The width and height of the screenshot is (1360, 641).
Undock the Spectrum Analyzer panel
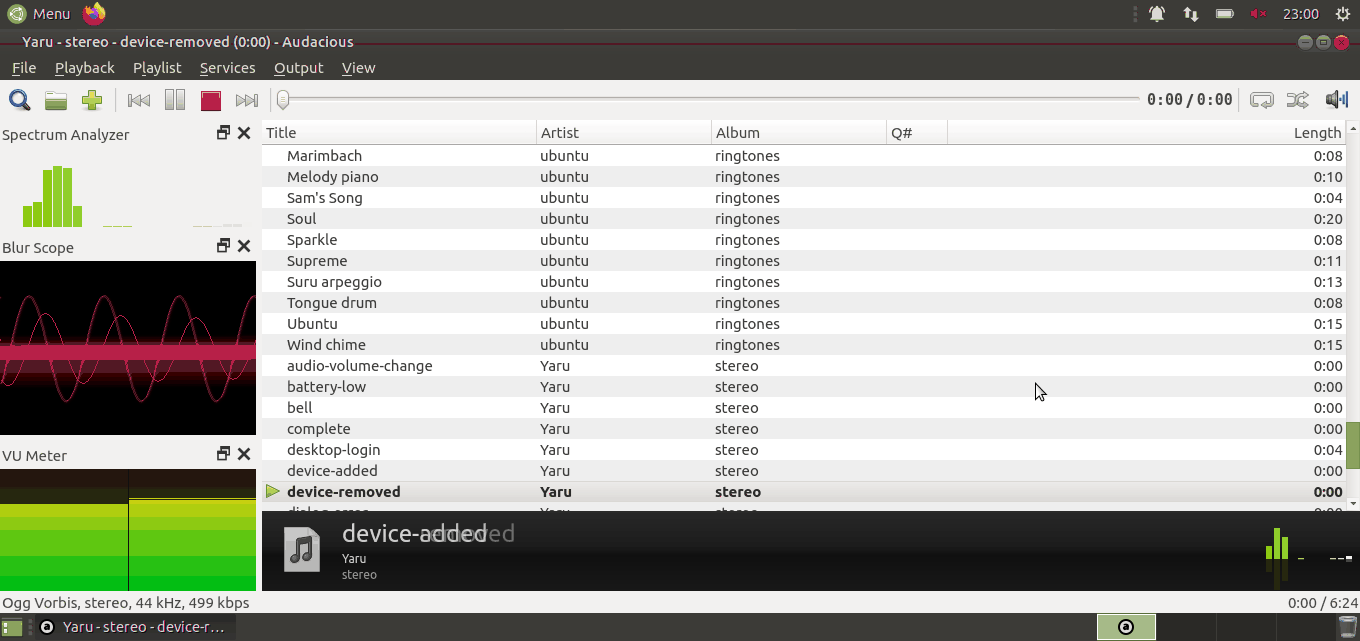[x=224, y=133]
